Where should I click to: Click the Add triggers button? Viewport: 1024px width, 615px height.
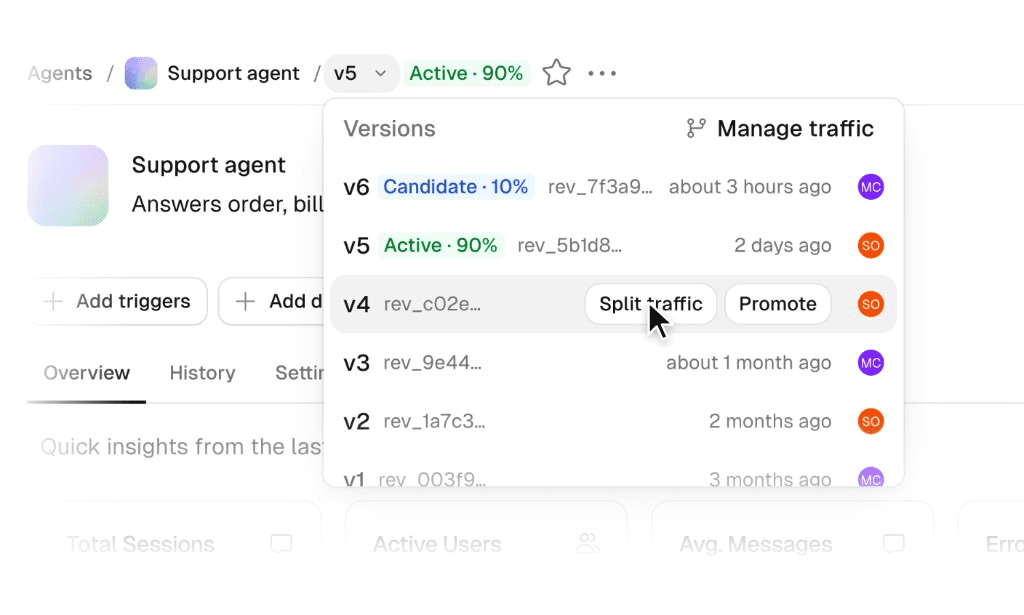tap(117, 301)
